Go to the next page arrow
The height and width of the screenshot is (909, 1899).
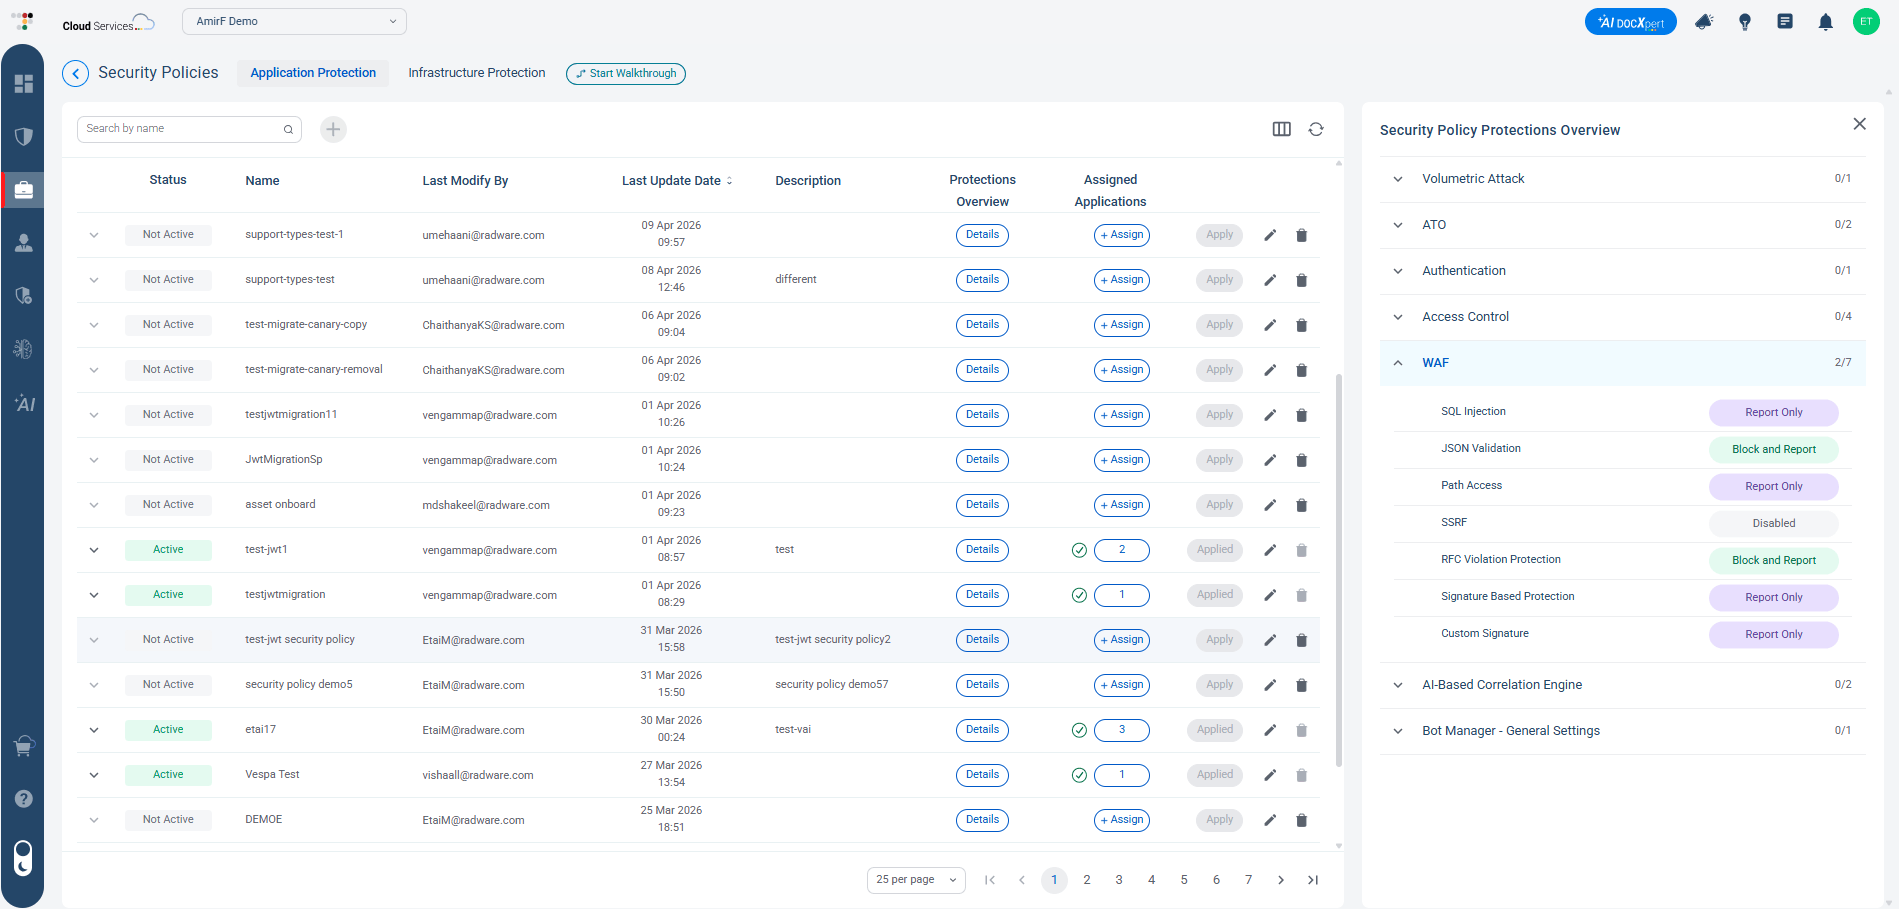click(x=1281, y=880)
